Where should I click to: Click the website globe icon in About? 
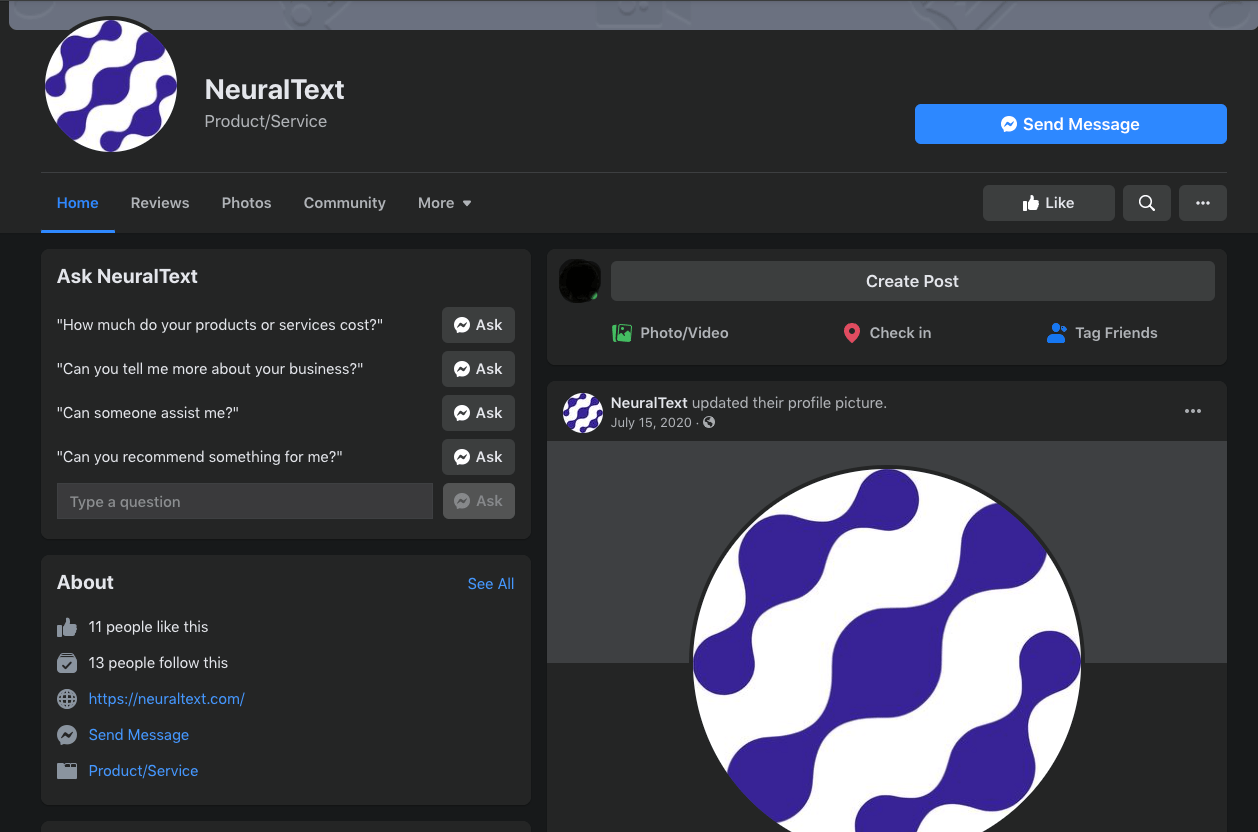[67, 698]
